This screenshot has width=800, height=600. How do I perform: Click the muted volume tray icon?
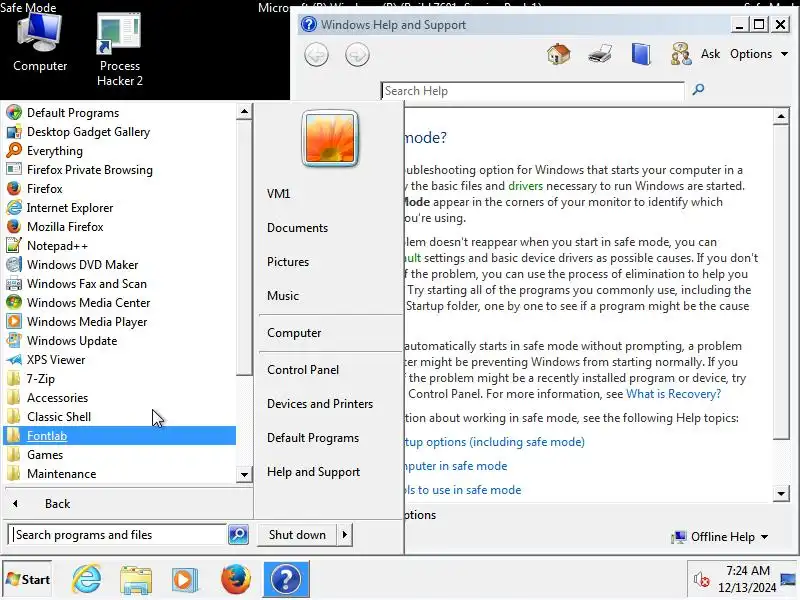coord(702,580)
